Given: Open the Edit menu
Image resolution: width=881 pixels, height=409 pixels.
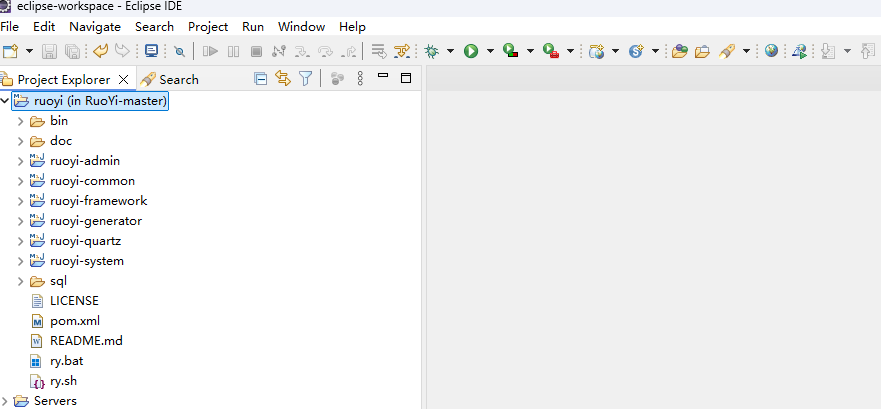Looking at the screenshot, I should tap(44, 26).
